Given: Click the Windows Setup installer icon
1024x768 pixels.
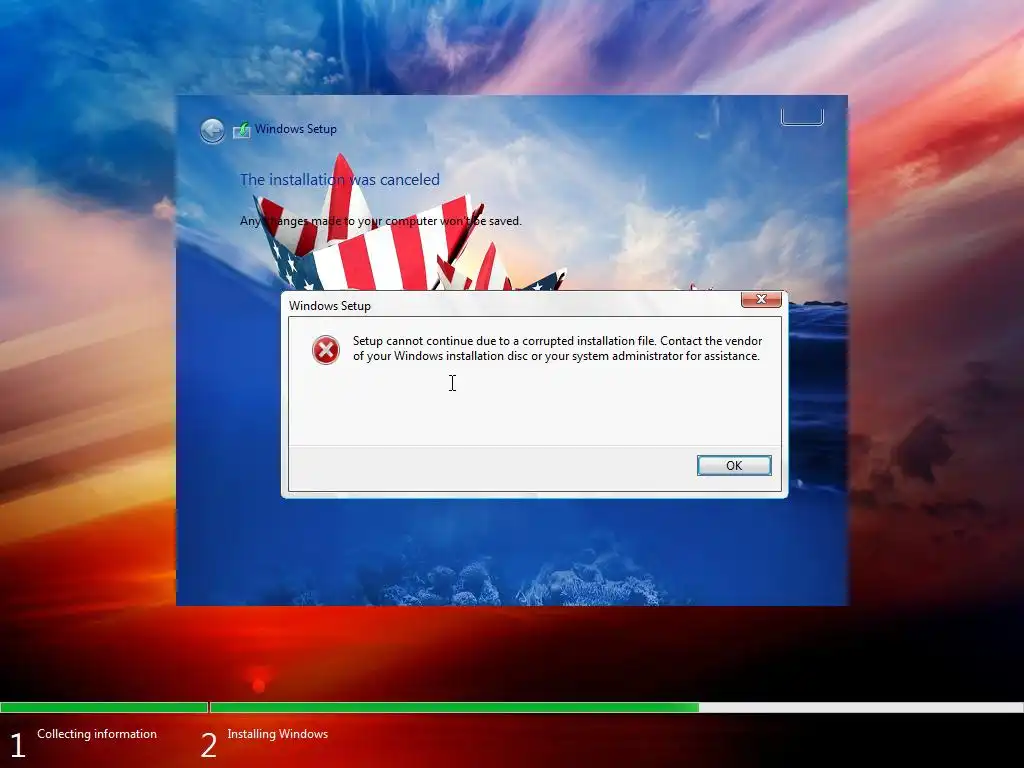Looking at the screenshot, I should coord(241,130).
